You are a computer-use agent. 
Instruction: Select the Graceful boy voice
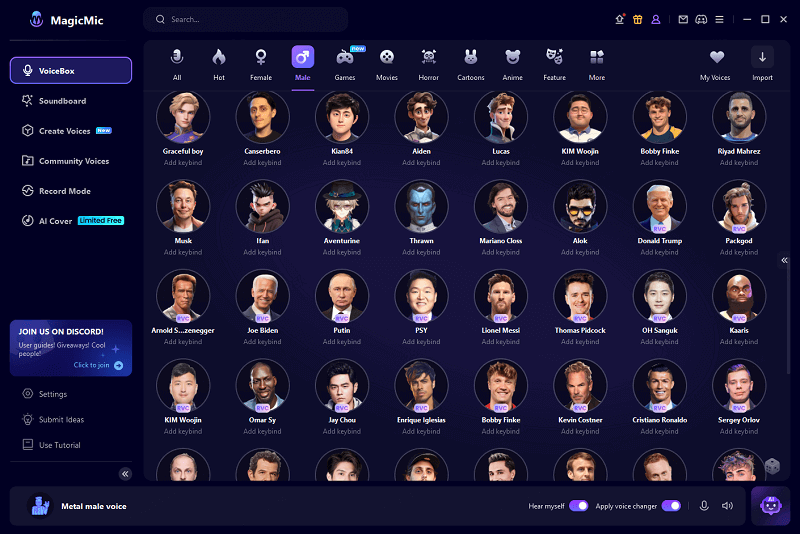click(x=183, y=117)
